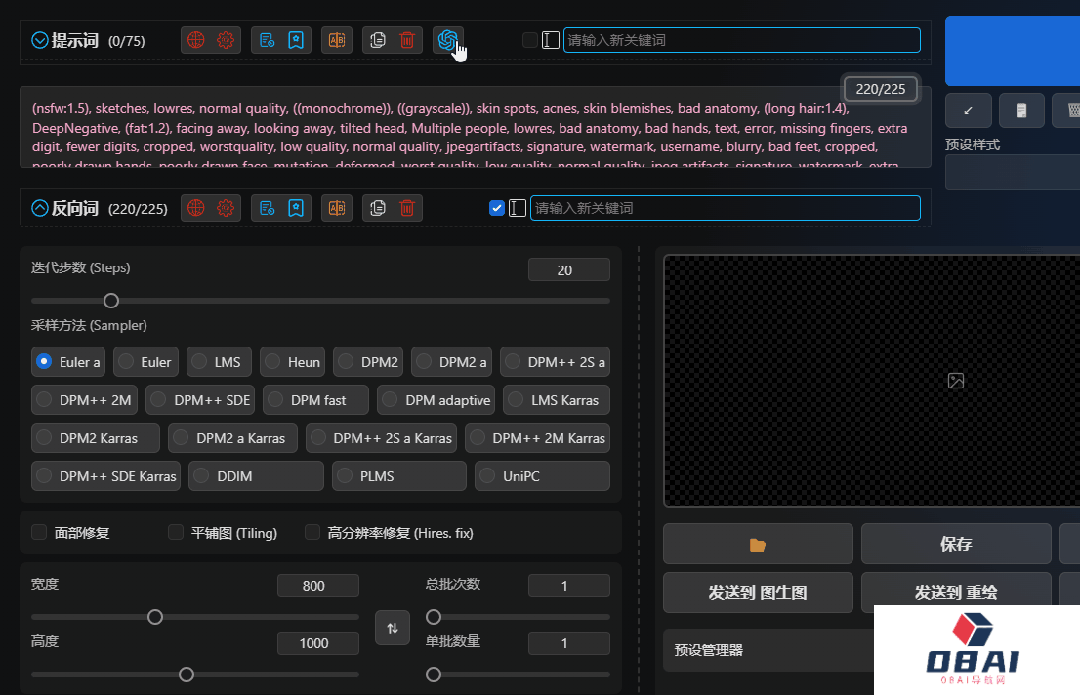The image size is (1080, 695).
Task: Click the translate AB icon in 提示词 toolbar
Action: pos(337,40)
